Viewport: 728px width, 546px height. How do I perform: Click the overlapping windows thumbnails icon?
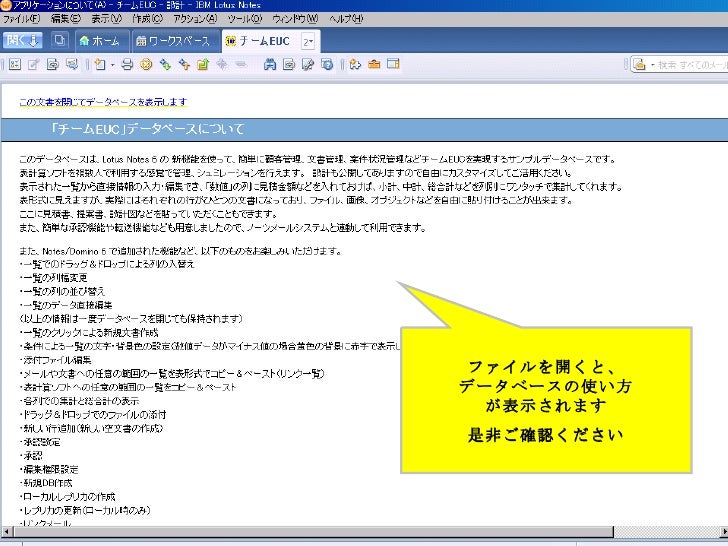(x=59, y=40)
